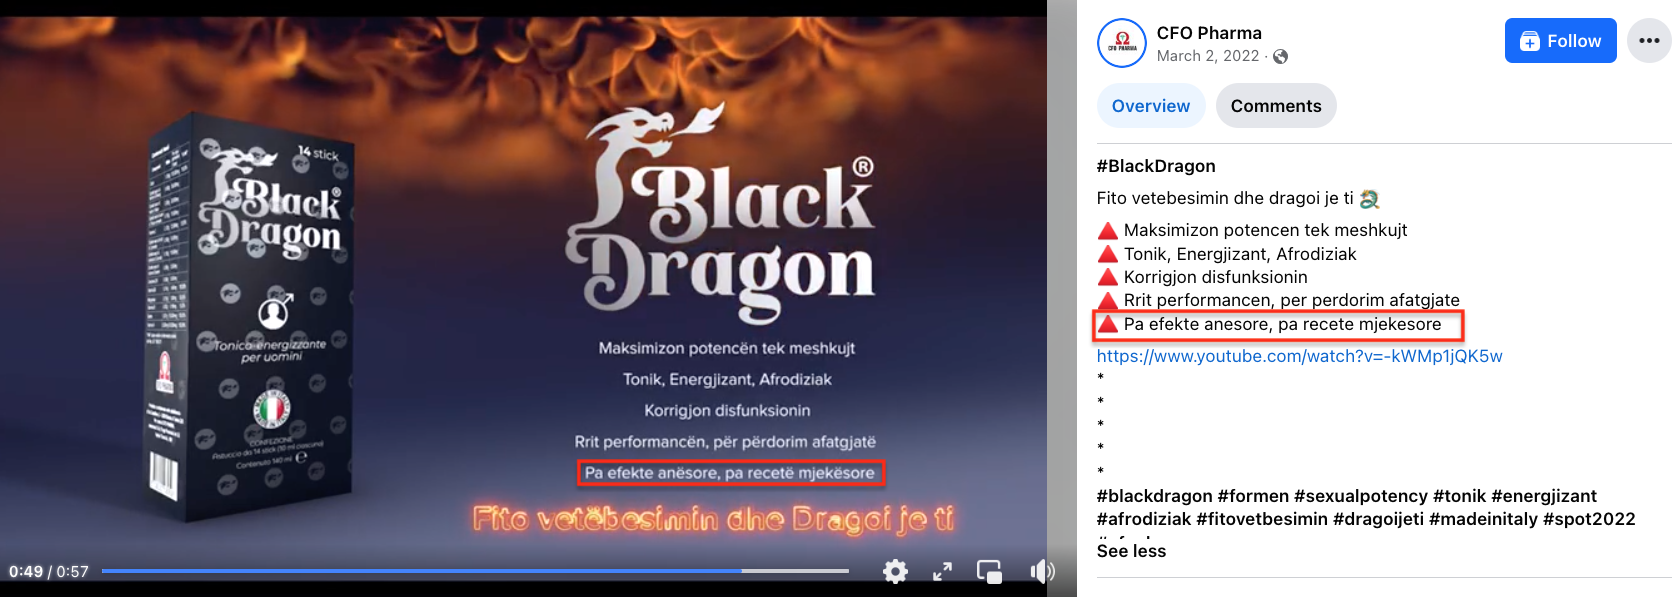Select the Overview tab
The image size is (1677, 597).
[1150, 106]
